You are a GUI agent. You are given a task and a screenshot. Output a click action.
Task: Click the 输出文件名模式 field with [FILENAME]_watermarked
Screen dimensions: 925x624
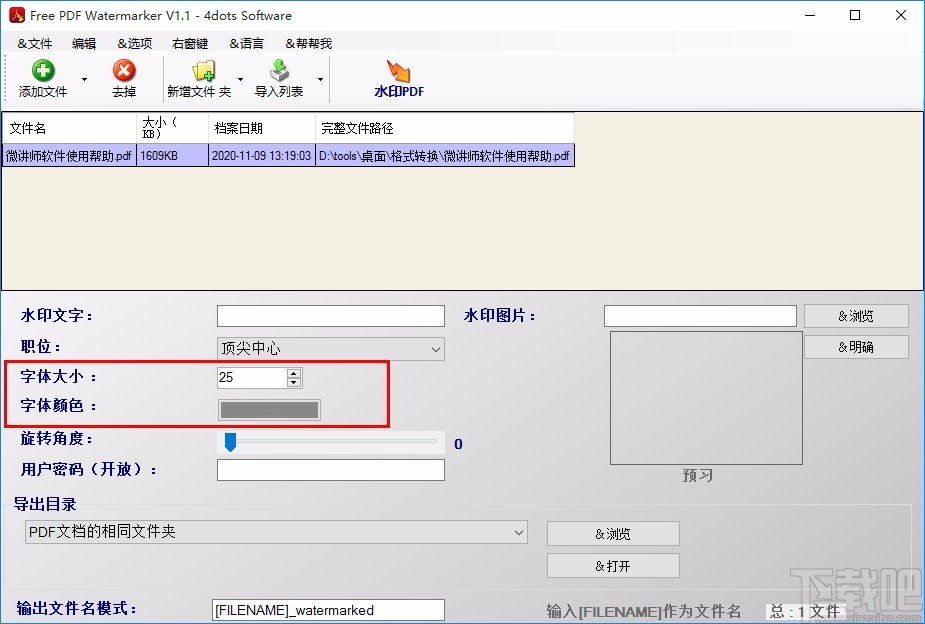(328, 610)
